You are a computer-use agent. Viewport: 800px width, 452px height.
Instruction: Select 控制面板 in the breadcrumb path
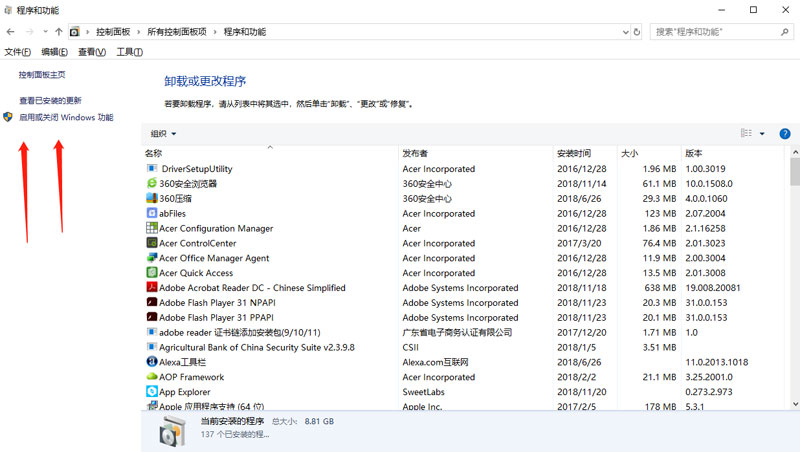pyautogui.click(x=113, y=32)
